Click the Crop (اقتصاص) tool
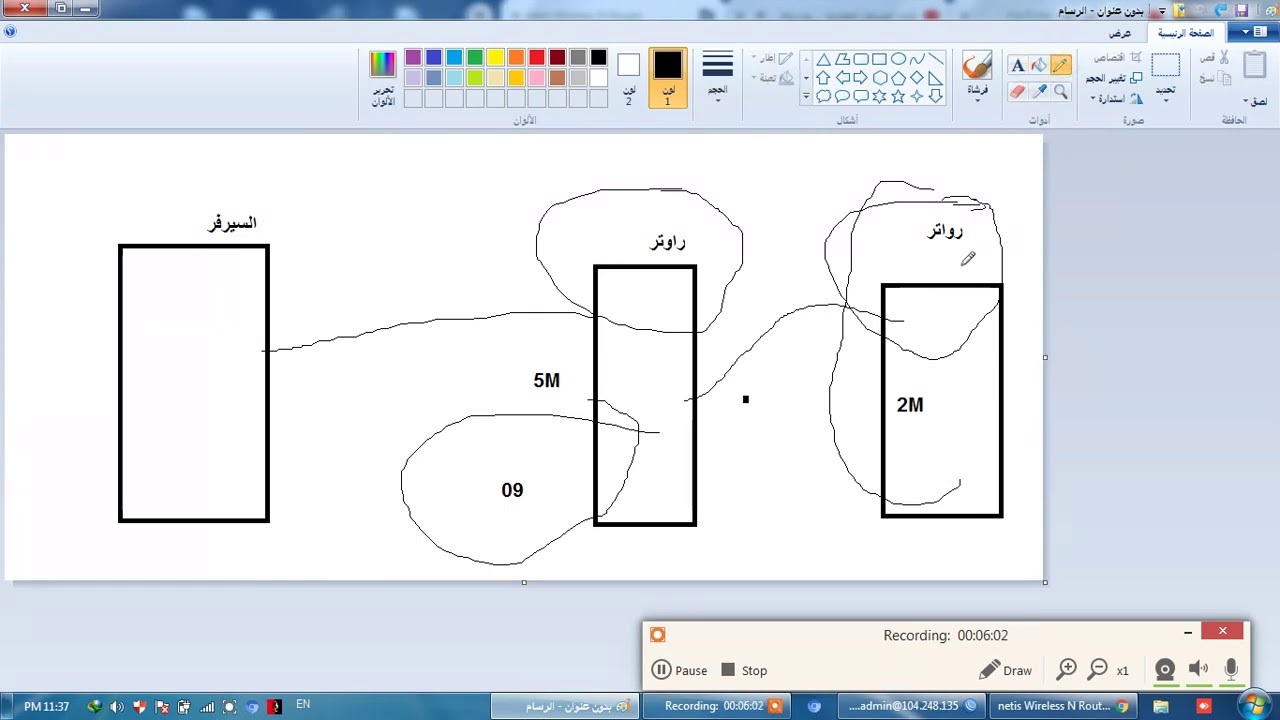Screen dimensions: 1280x720 tap(1117, 58)
